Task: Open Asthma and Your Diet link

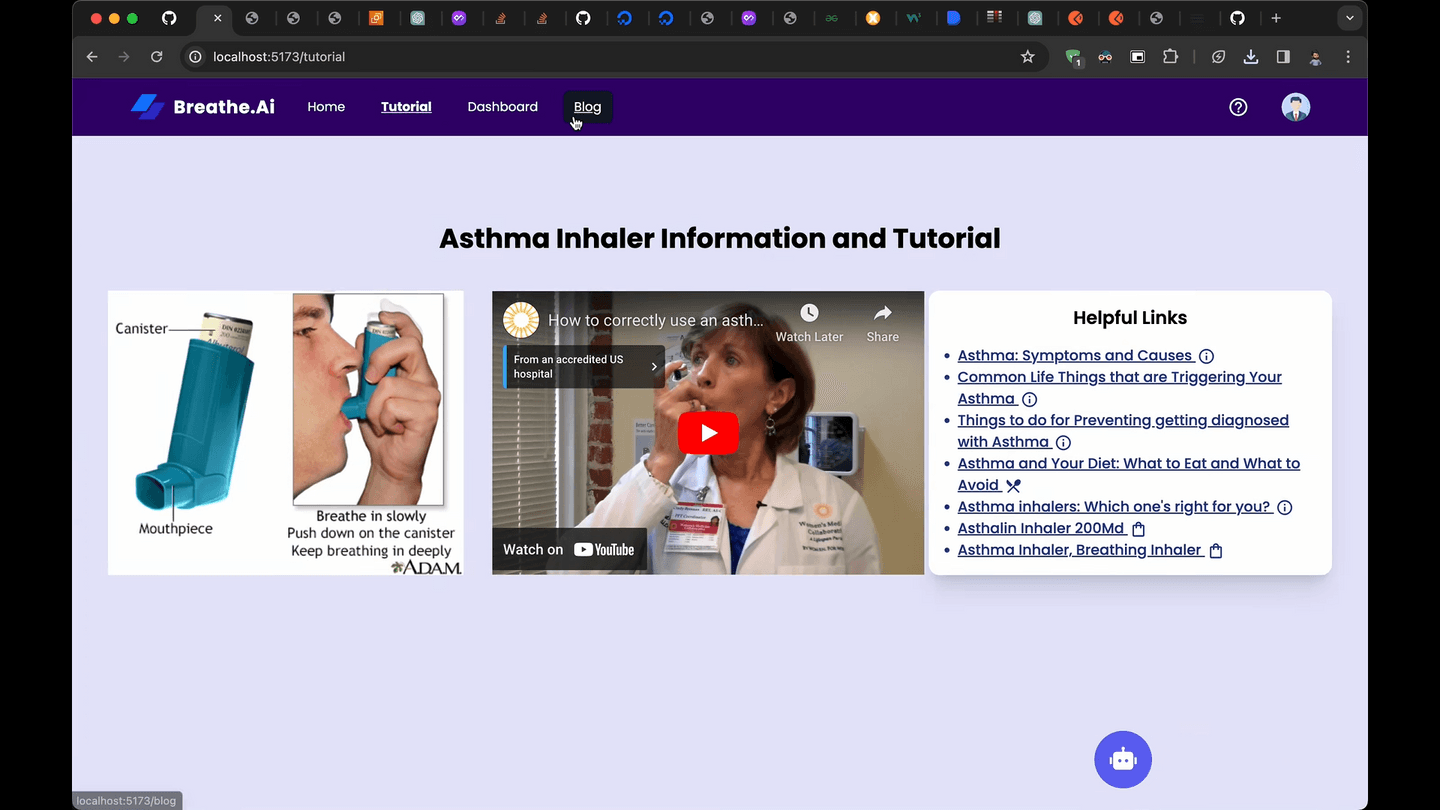Action: [1129, 474]
